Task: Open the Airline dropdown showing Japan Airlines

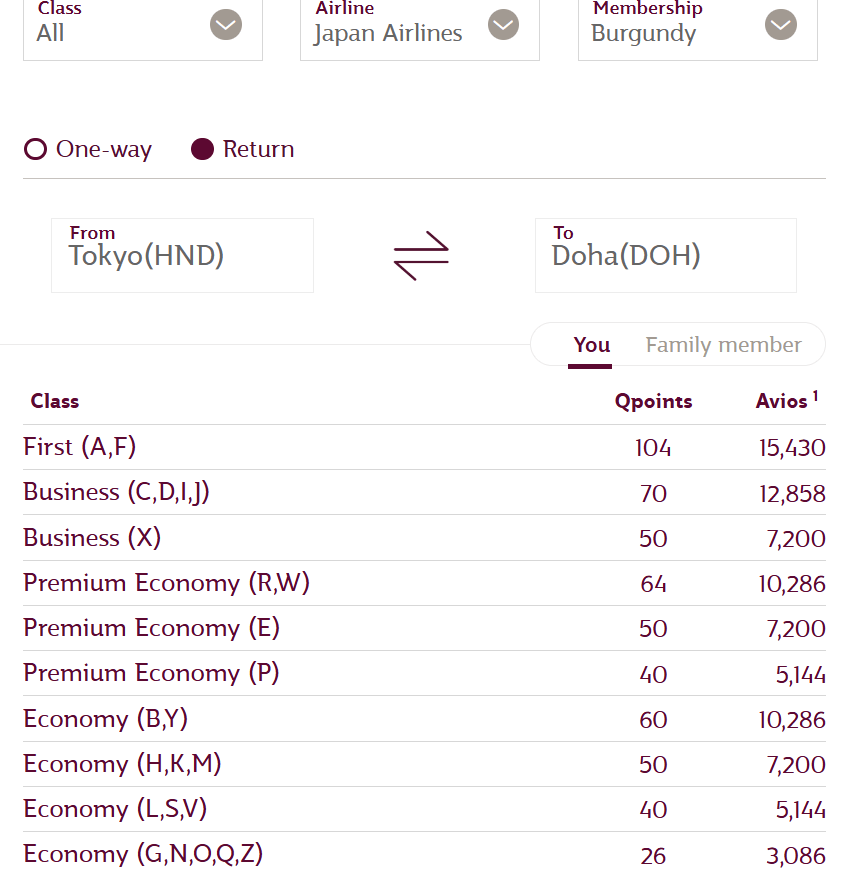Action: coord(419,28)
